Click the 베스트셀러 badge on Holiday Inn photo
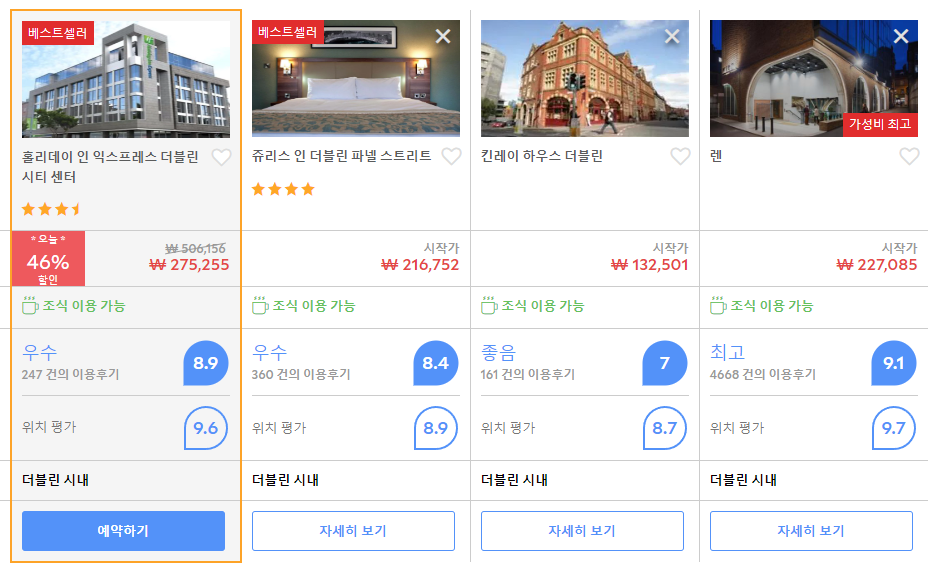 click(58, 33)
